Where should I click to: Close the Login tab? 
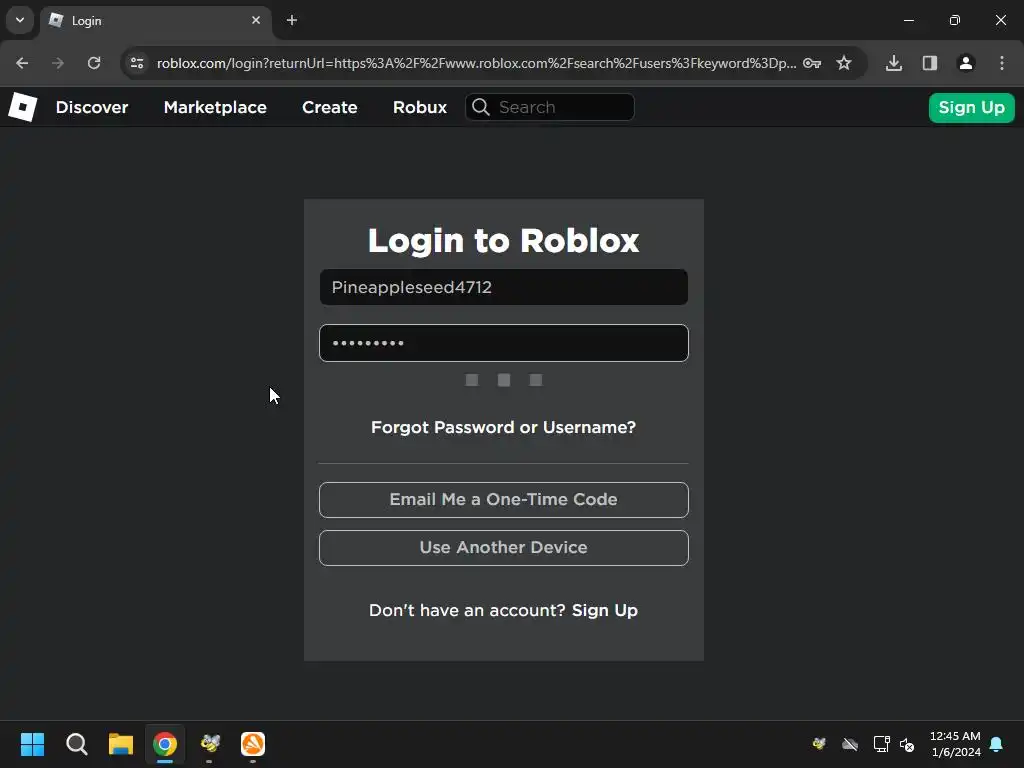click(x=256, y=20)
